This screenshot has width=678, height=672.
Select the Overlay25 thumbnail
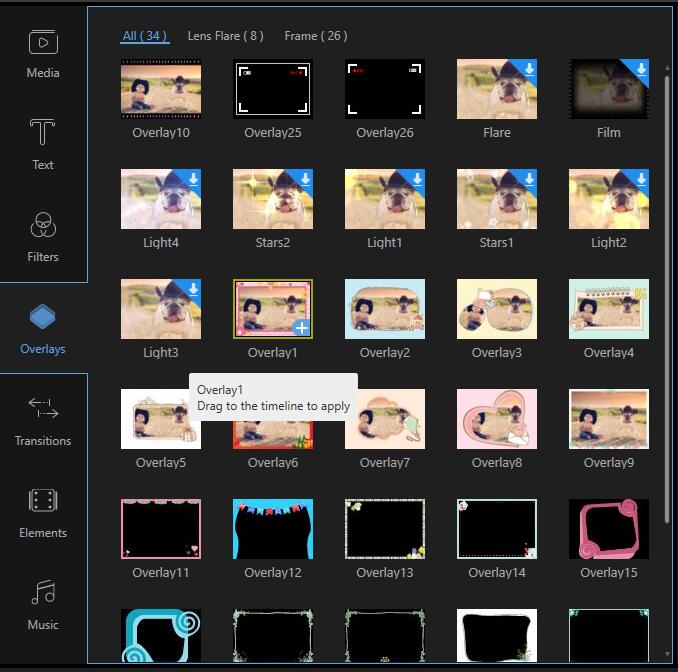click(x=273, y=89)
